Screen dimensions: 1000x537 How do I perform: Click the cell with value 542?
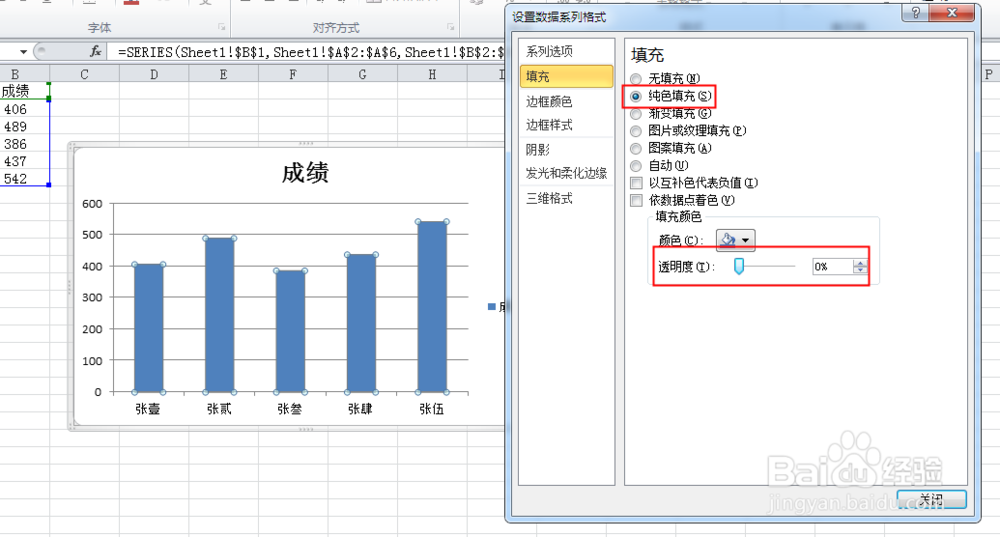click(24, 179)
